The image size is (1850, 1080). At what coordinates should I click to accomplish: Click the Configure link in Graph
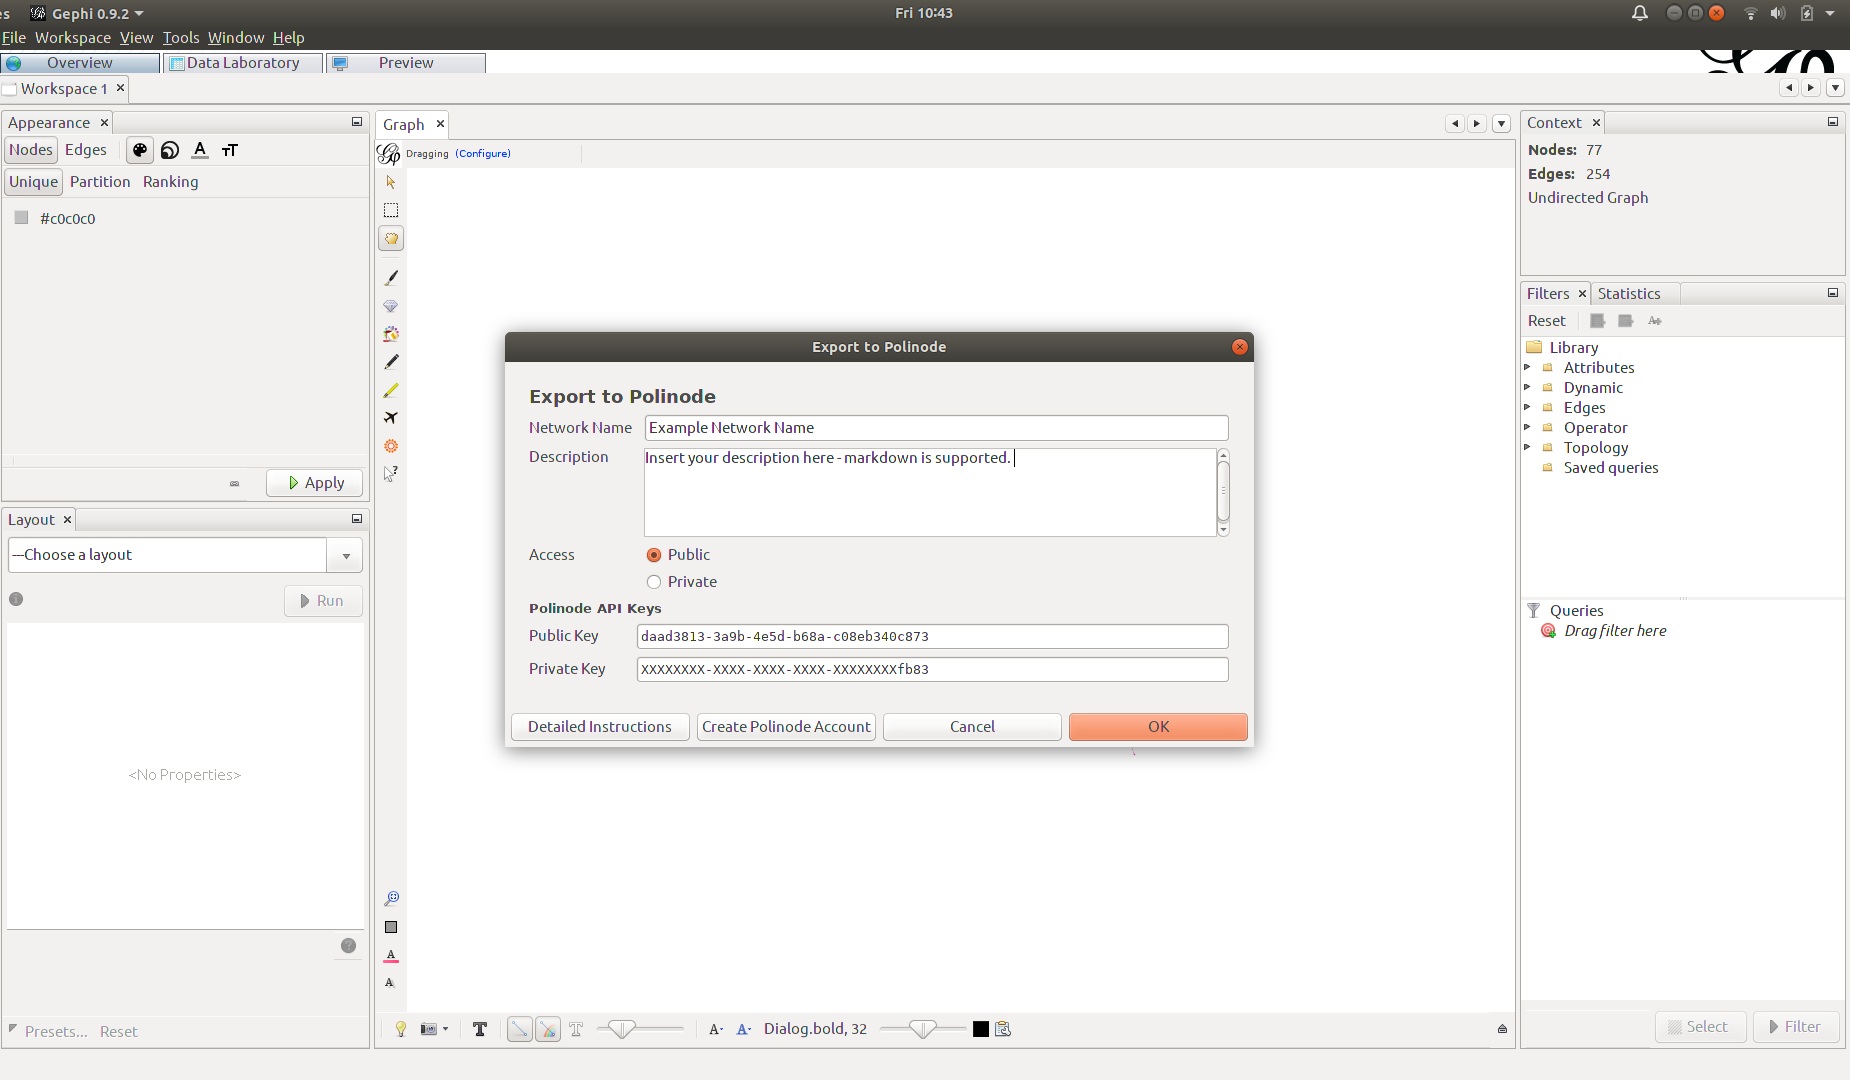(x=483, y=154)
